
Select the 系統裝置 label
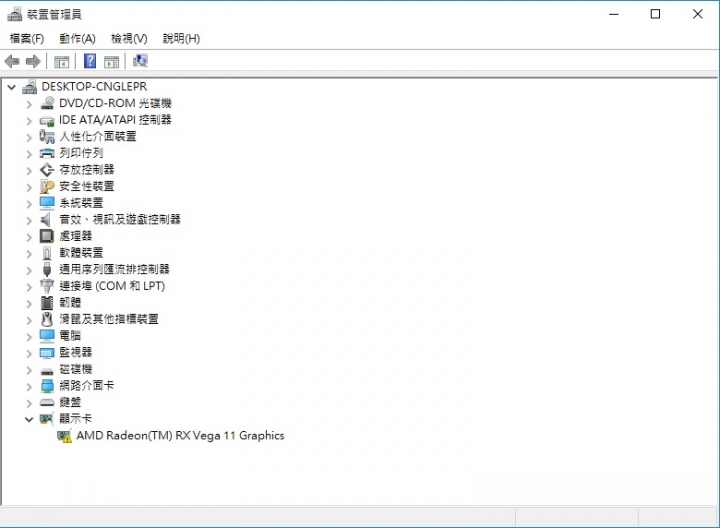81,203
